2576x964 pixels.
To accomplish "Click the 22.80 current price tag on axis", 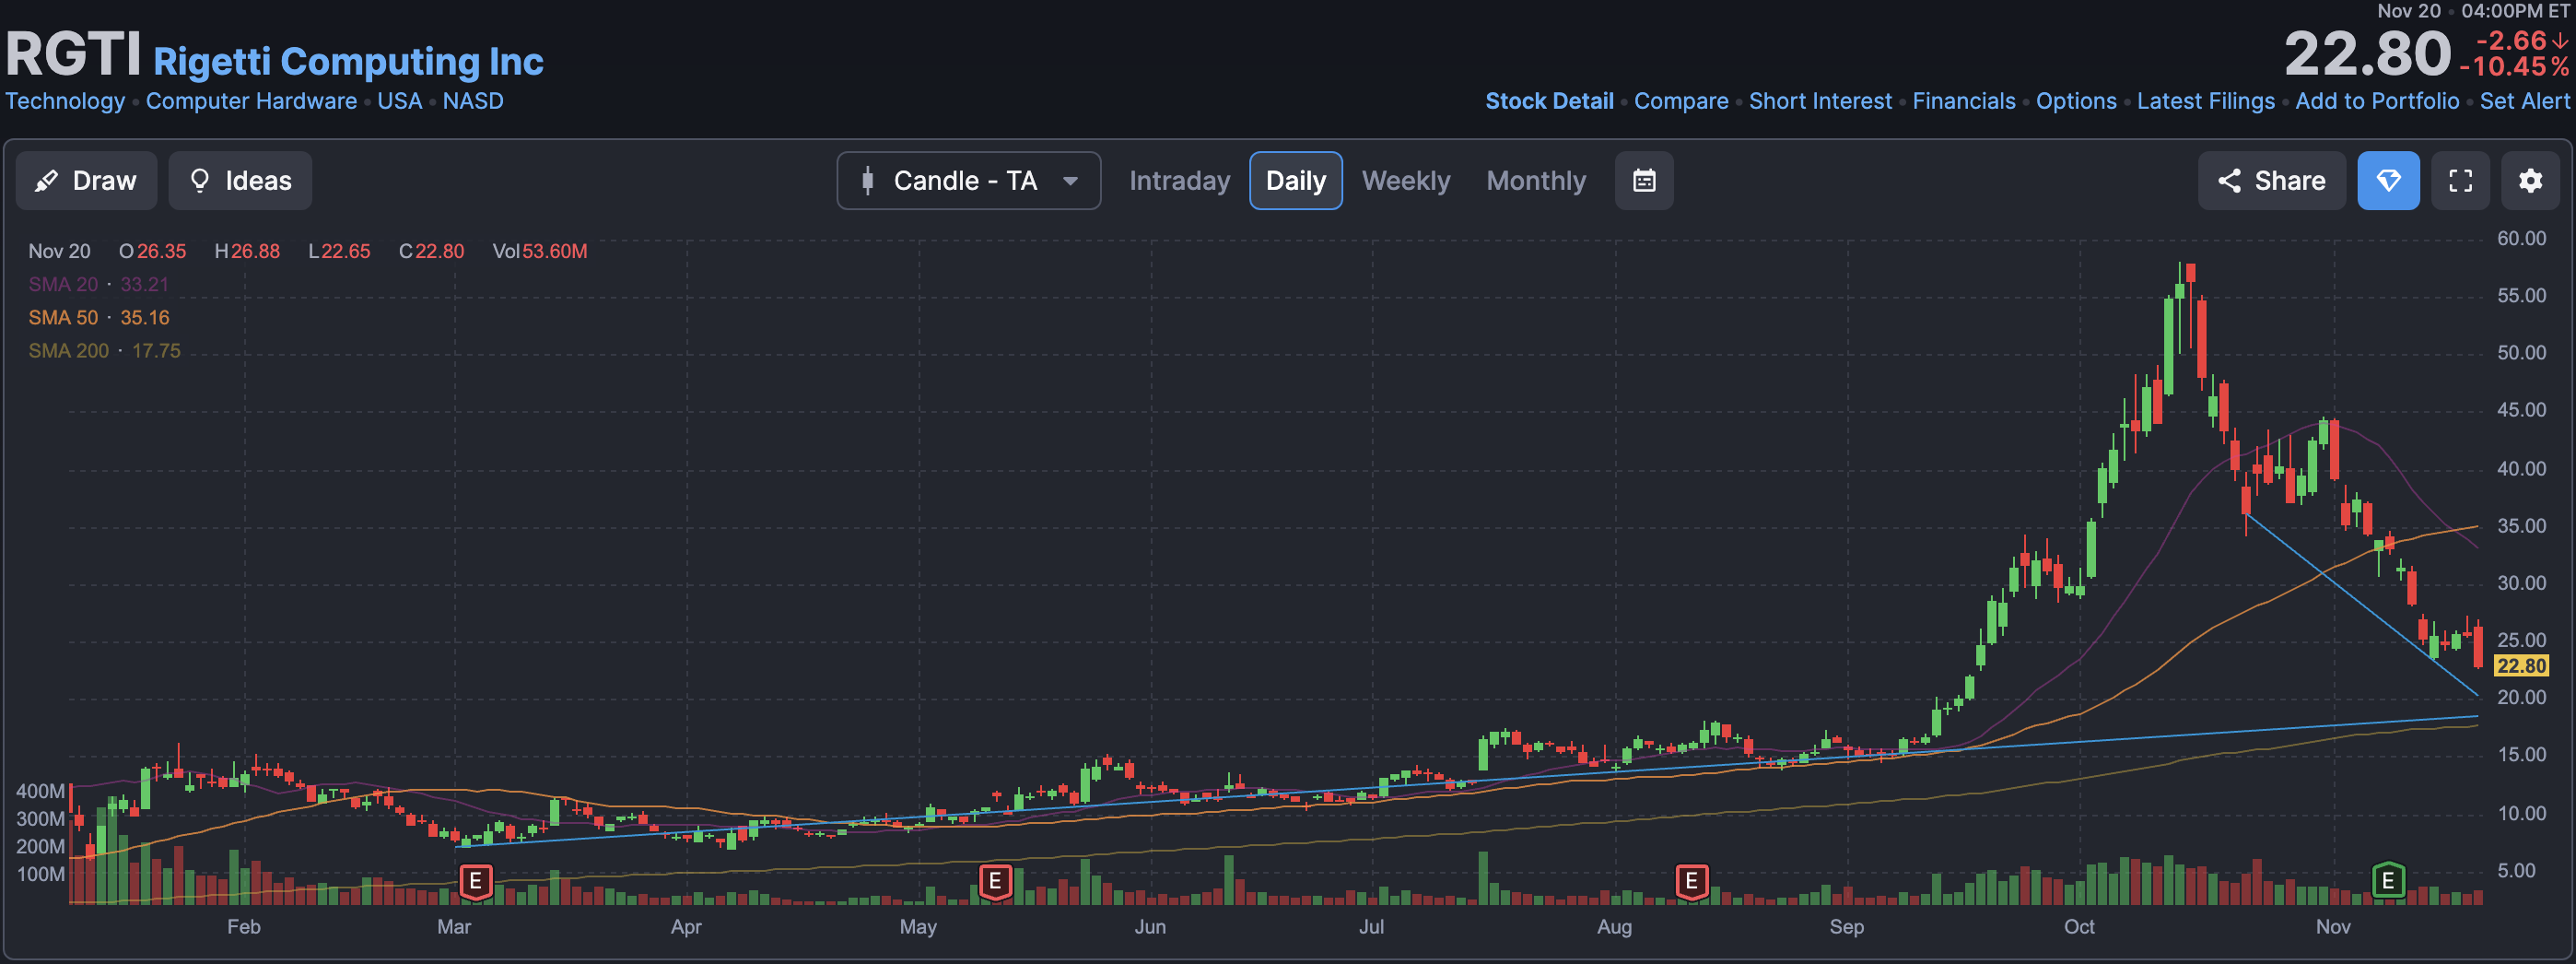I will (x=2521, y=666).
